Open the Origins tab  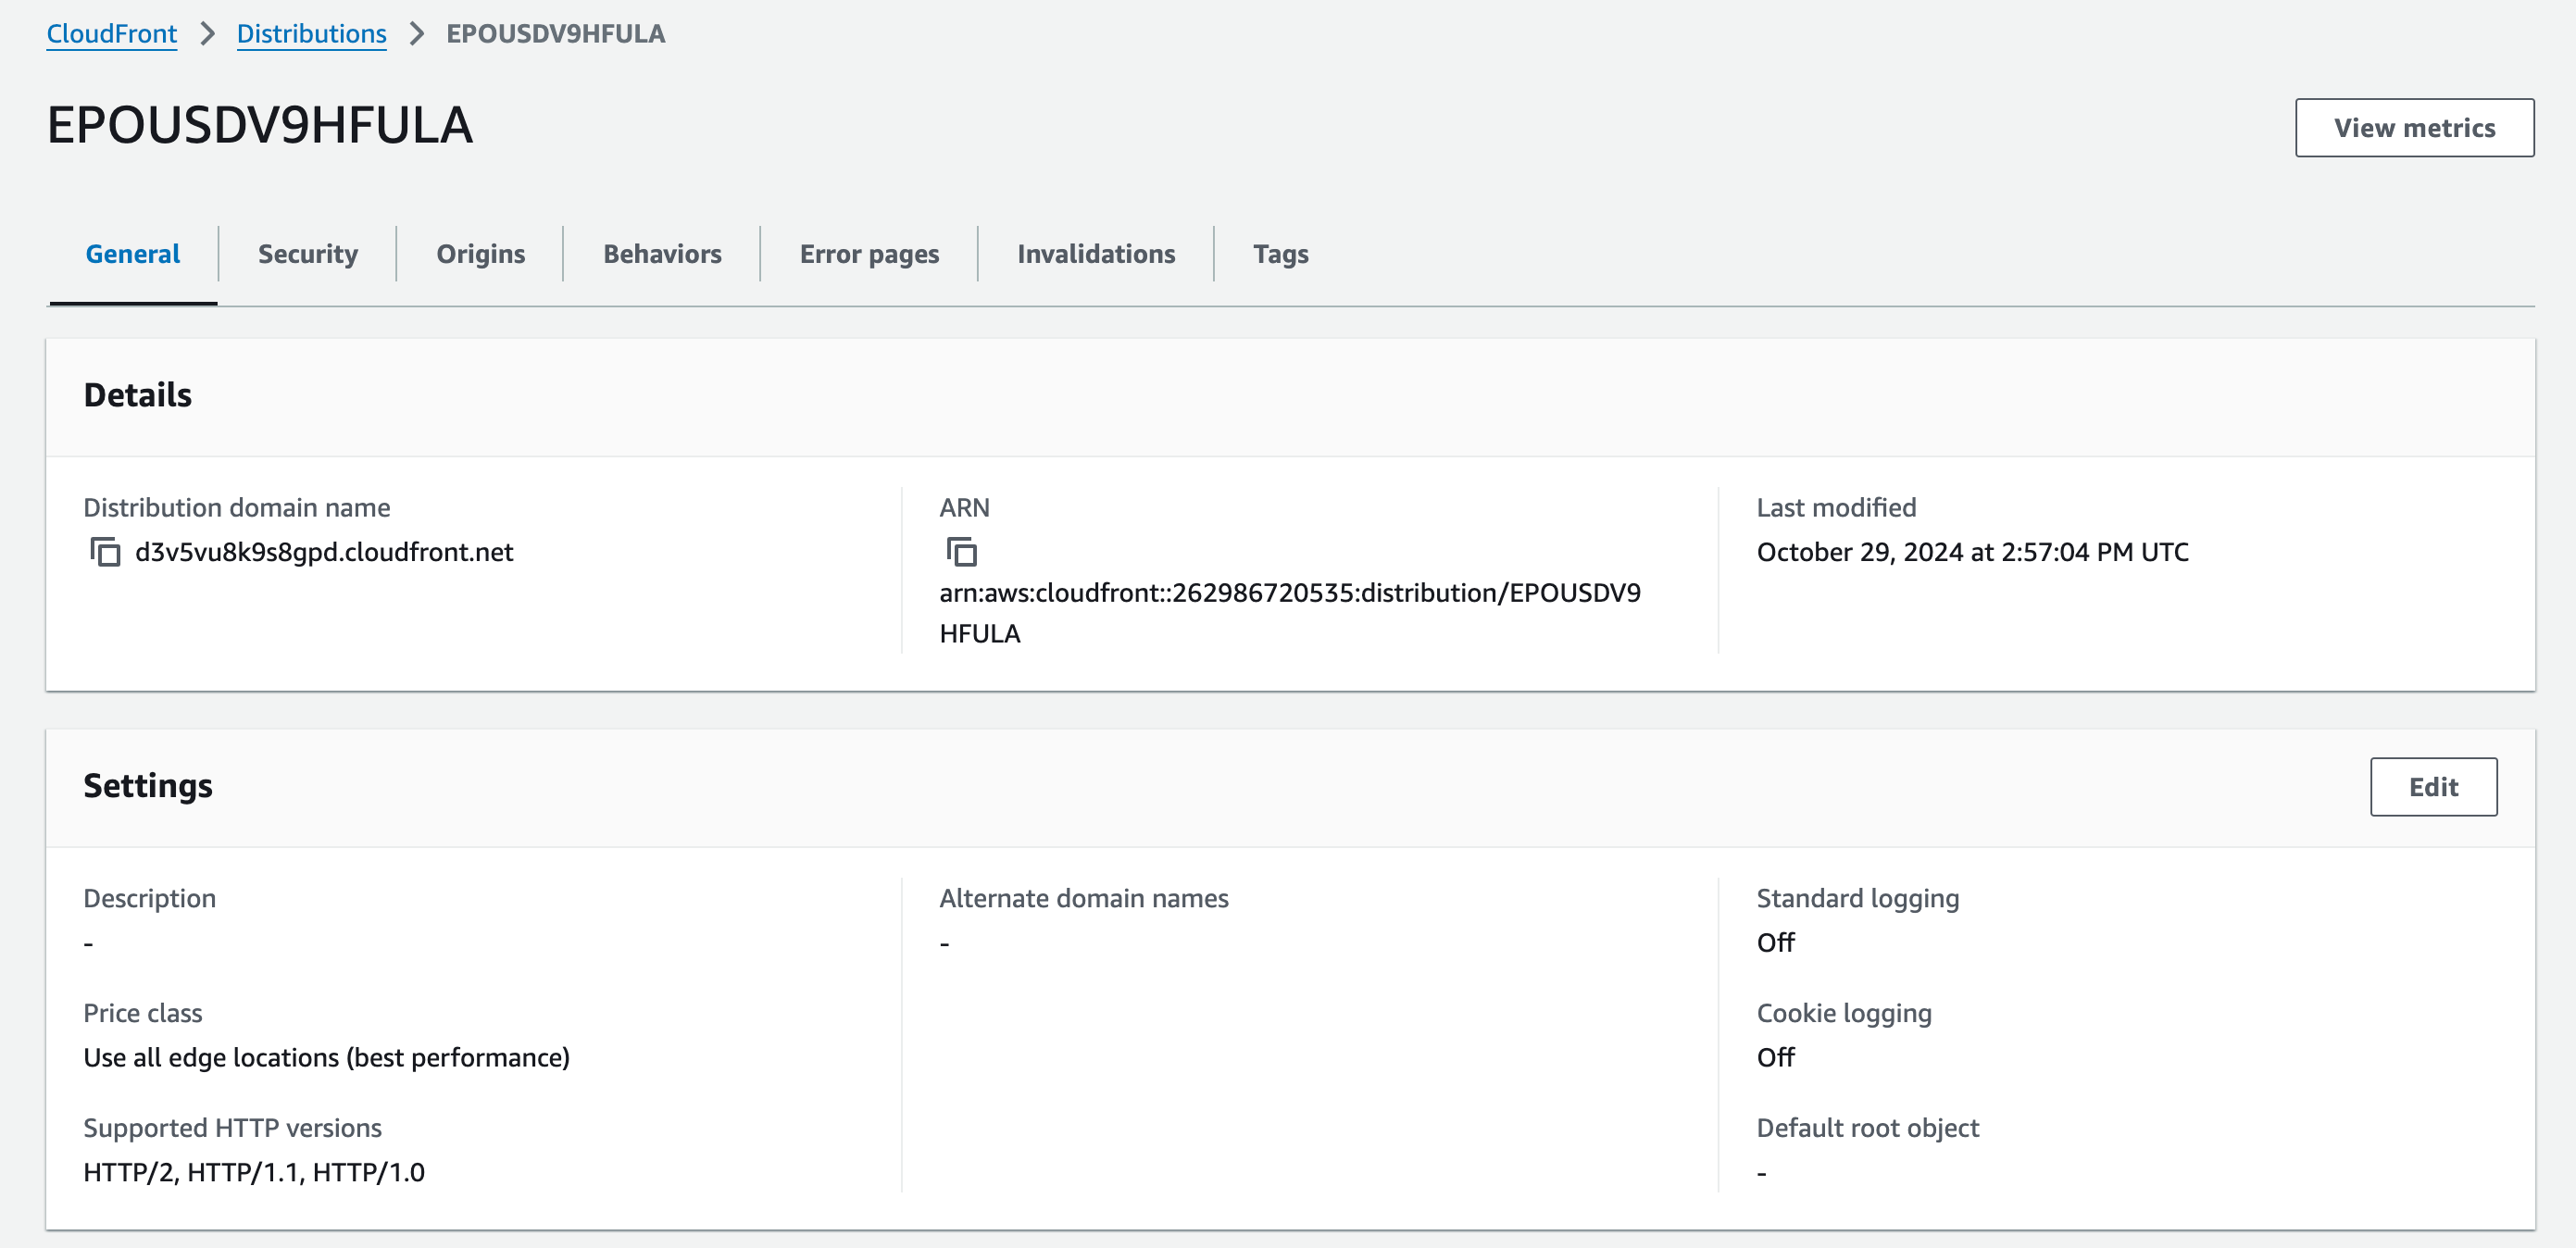click(480, 254)
